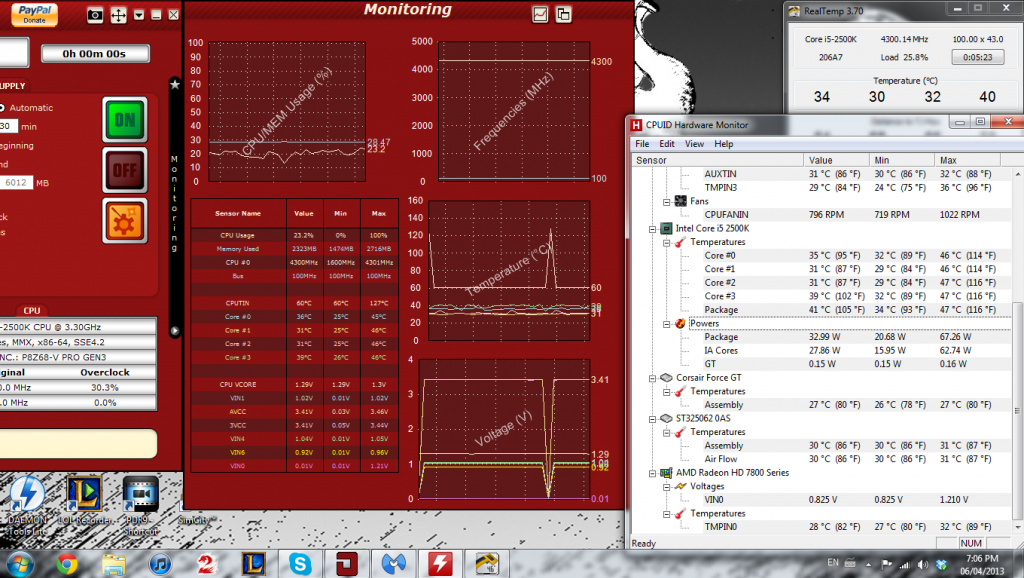The width and height of the screenshot is (1024, 578).
Task: Click the Intel Core i5 2500K chip icon
Action: click(x=665, y=229)
